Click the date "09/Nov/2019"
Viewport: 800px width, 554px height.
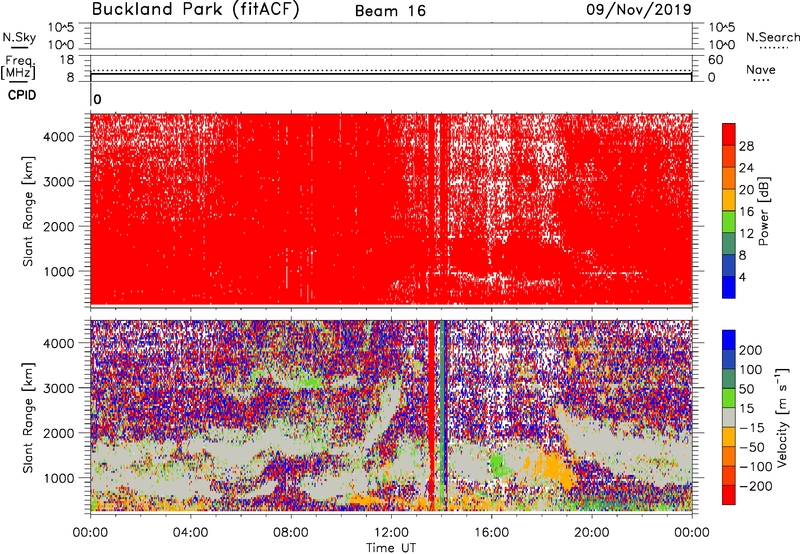pyautogui.click(x=638, y=9)
